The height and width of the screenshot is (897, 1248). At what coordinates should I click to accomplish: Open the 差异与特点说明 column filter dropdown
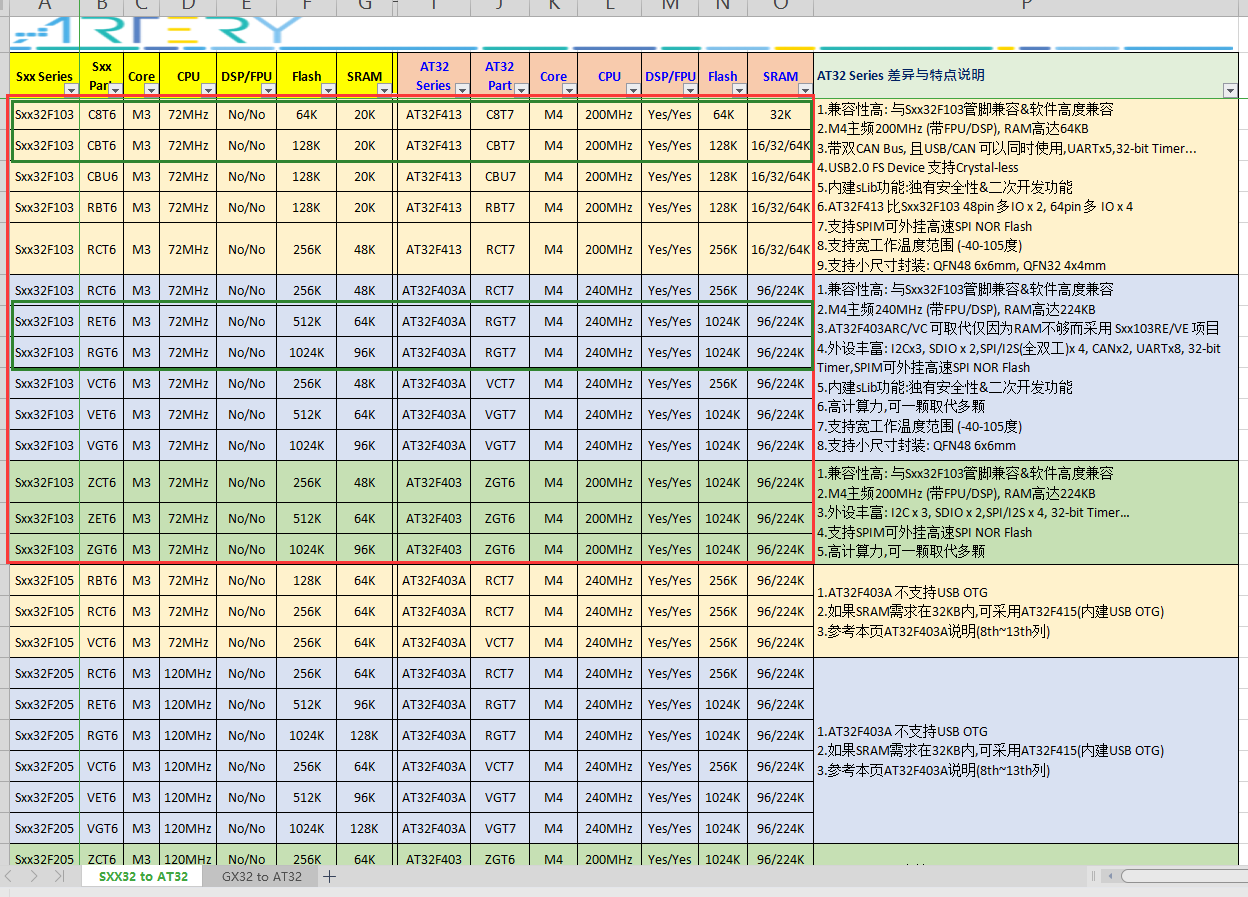pos(1230,90)
